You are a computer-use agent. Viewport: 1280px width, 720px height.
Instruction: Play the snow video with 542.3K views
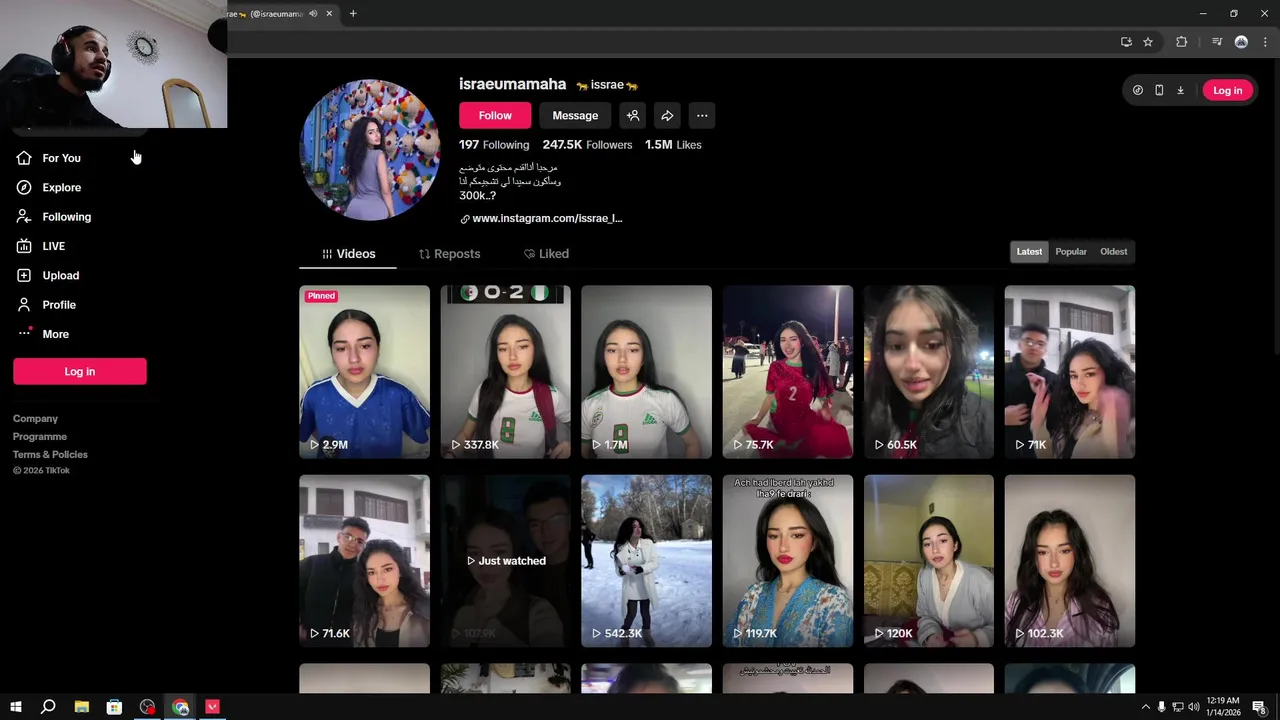tap(647, 561)
